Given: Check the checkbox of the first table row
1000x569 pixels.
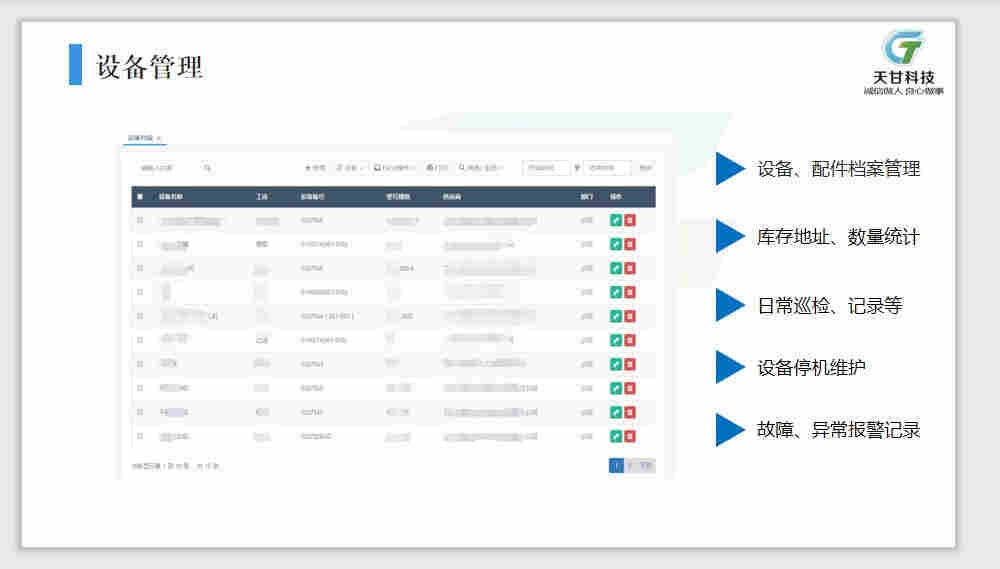Looking at the screenshot, I should (140, 220).
